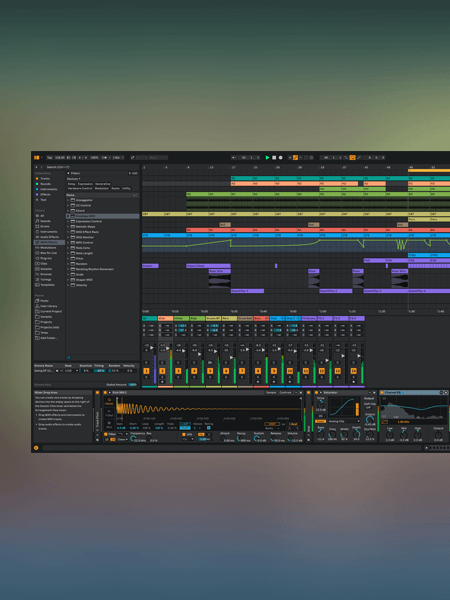Select the Clips icon in Library
Image resolution: width=450 pixels, height=600 pixels.
coord(37,264)
